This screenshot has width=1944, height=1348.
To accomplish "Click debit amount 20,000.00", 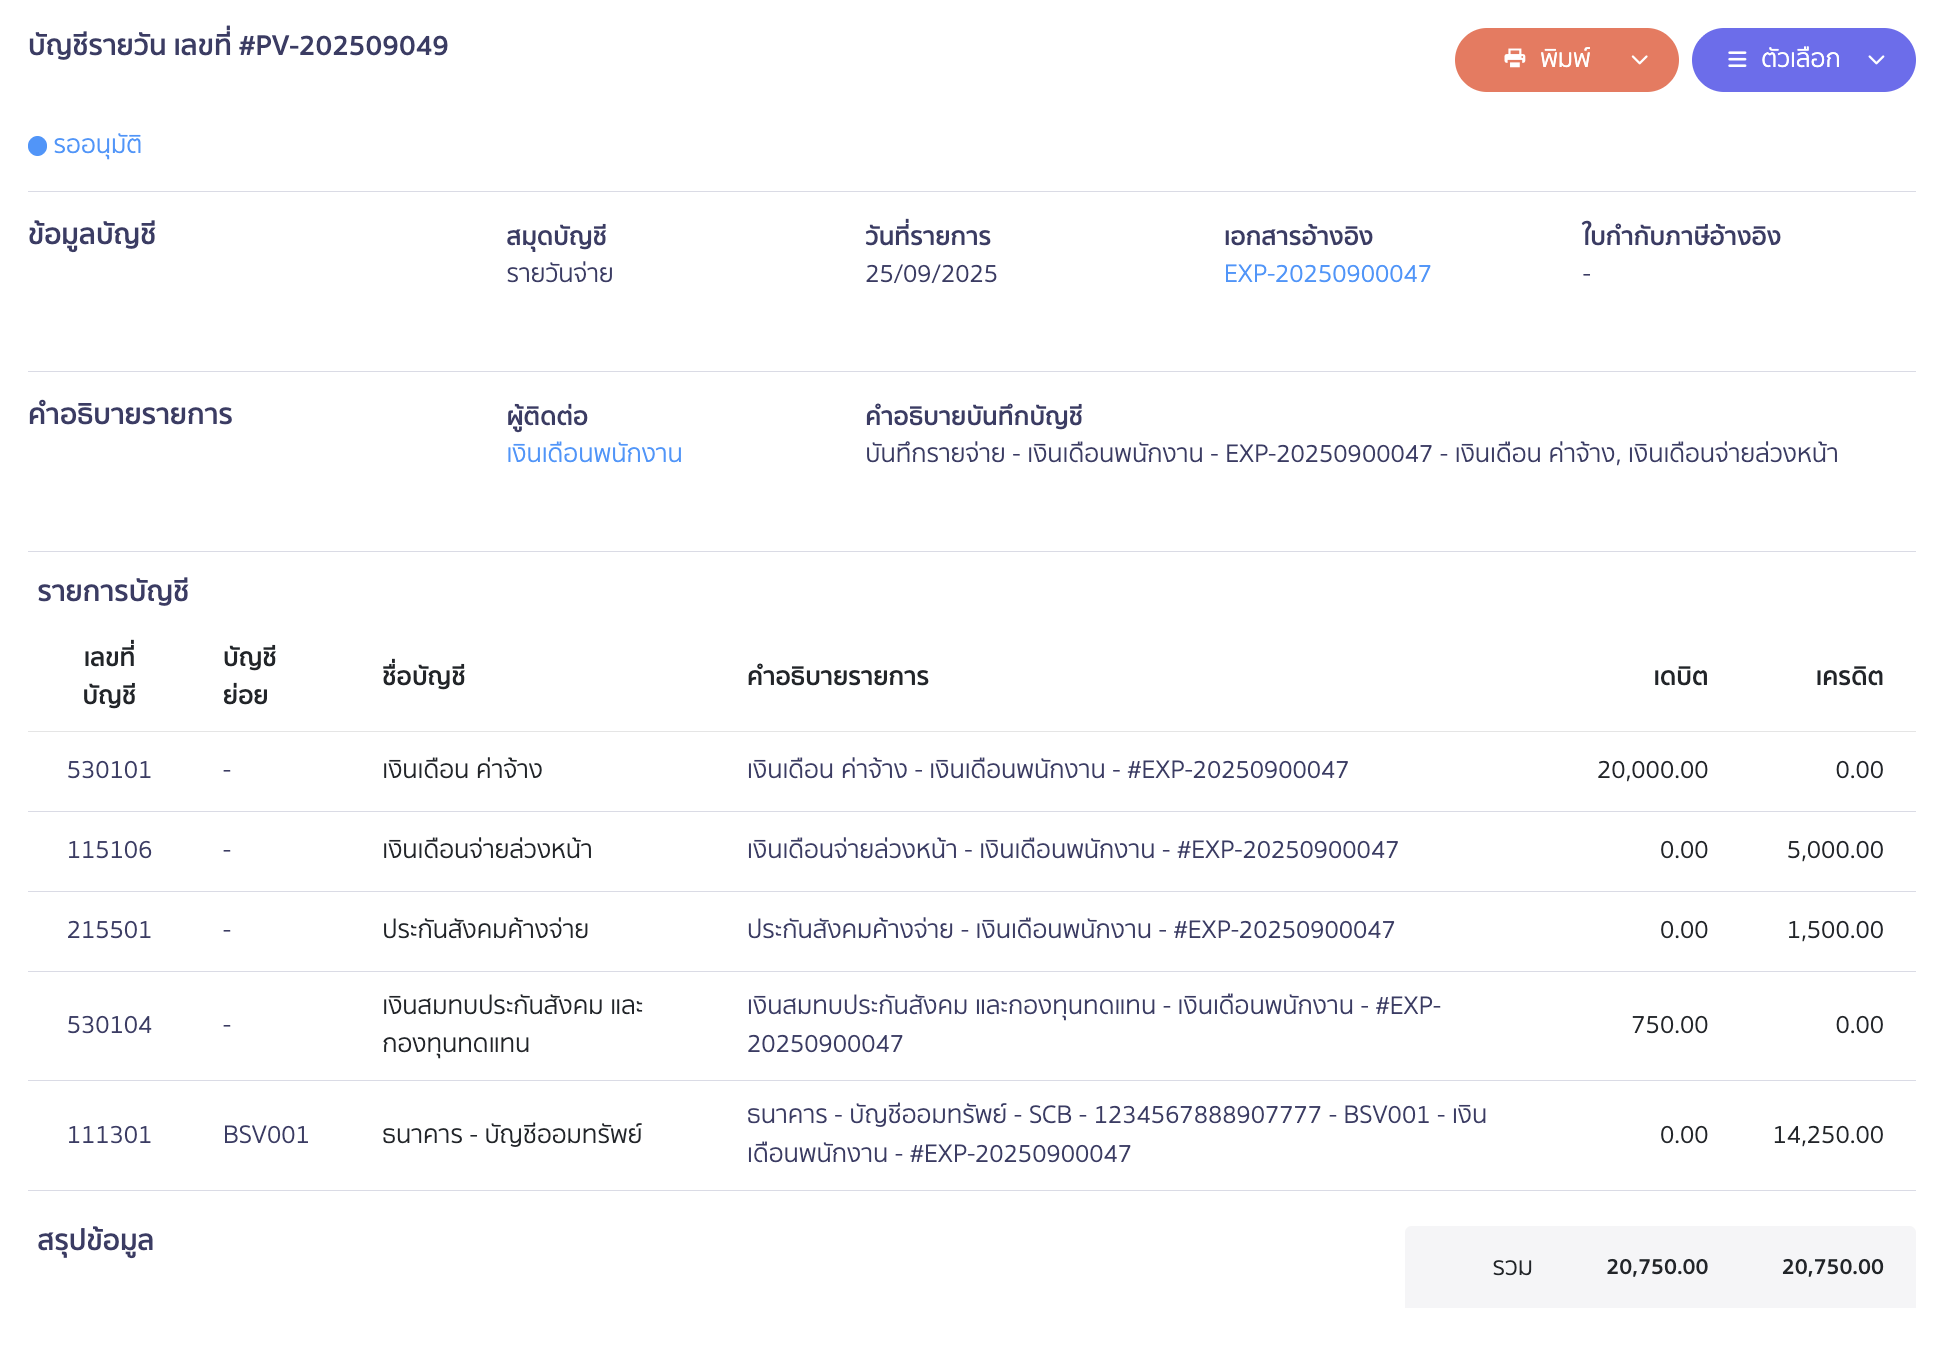I will (x=1652, y=770).
